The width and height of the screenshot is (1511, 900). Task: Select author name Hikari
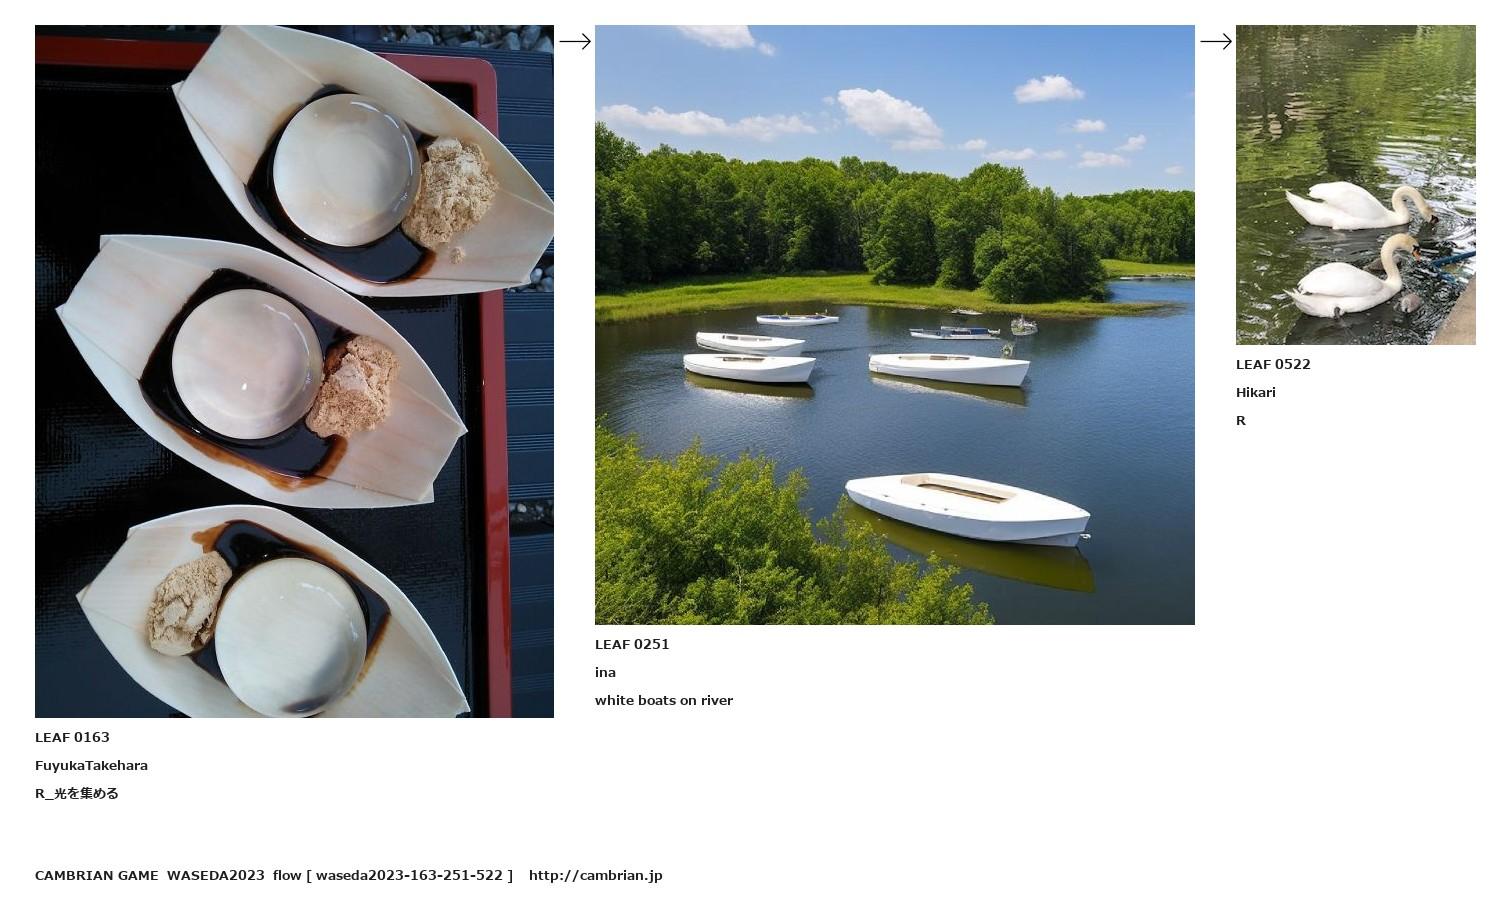[1255, 392]
